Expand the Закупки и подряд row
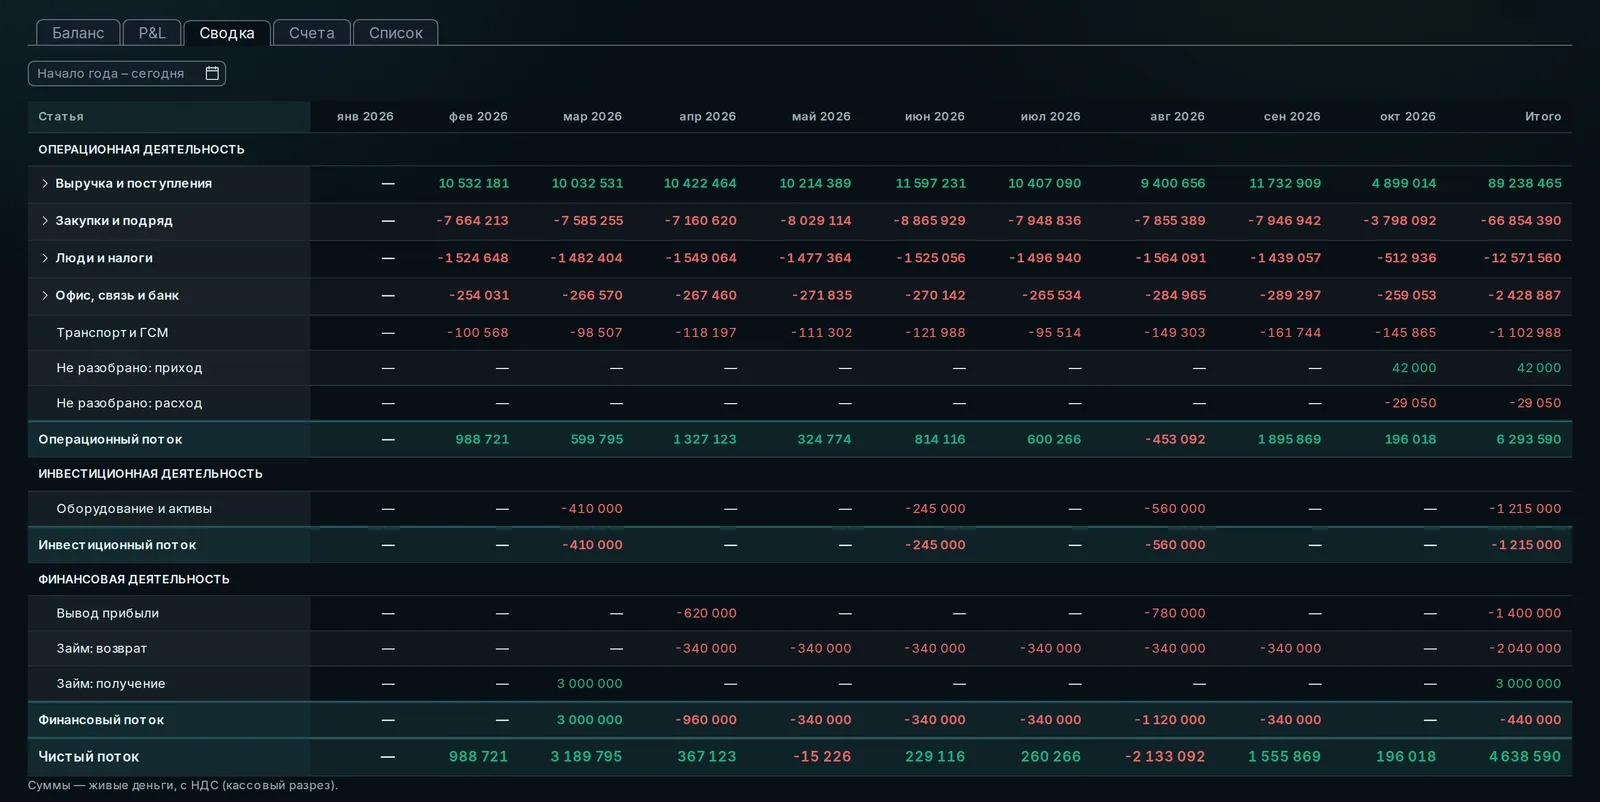 (x=45, y=221)
